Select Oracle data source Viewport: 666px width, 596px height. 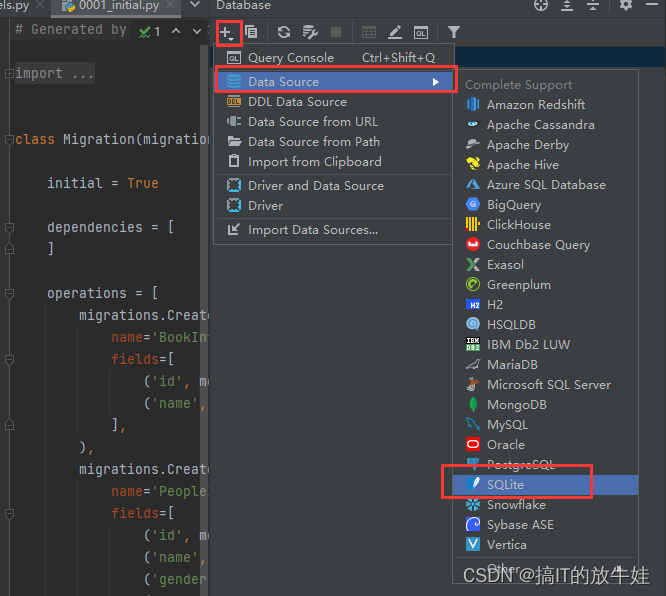[x=546, y=444]
